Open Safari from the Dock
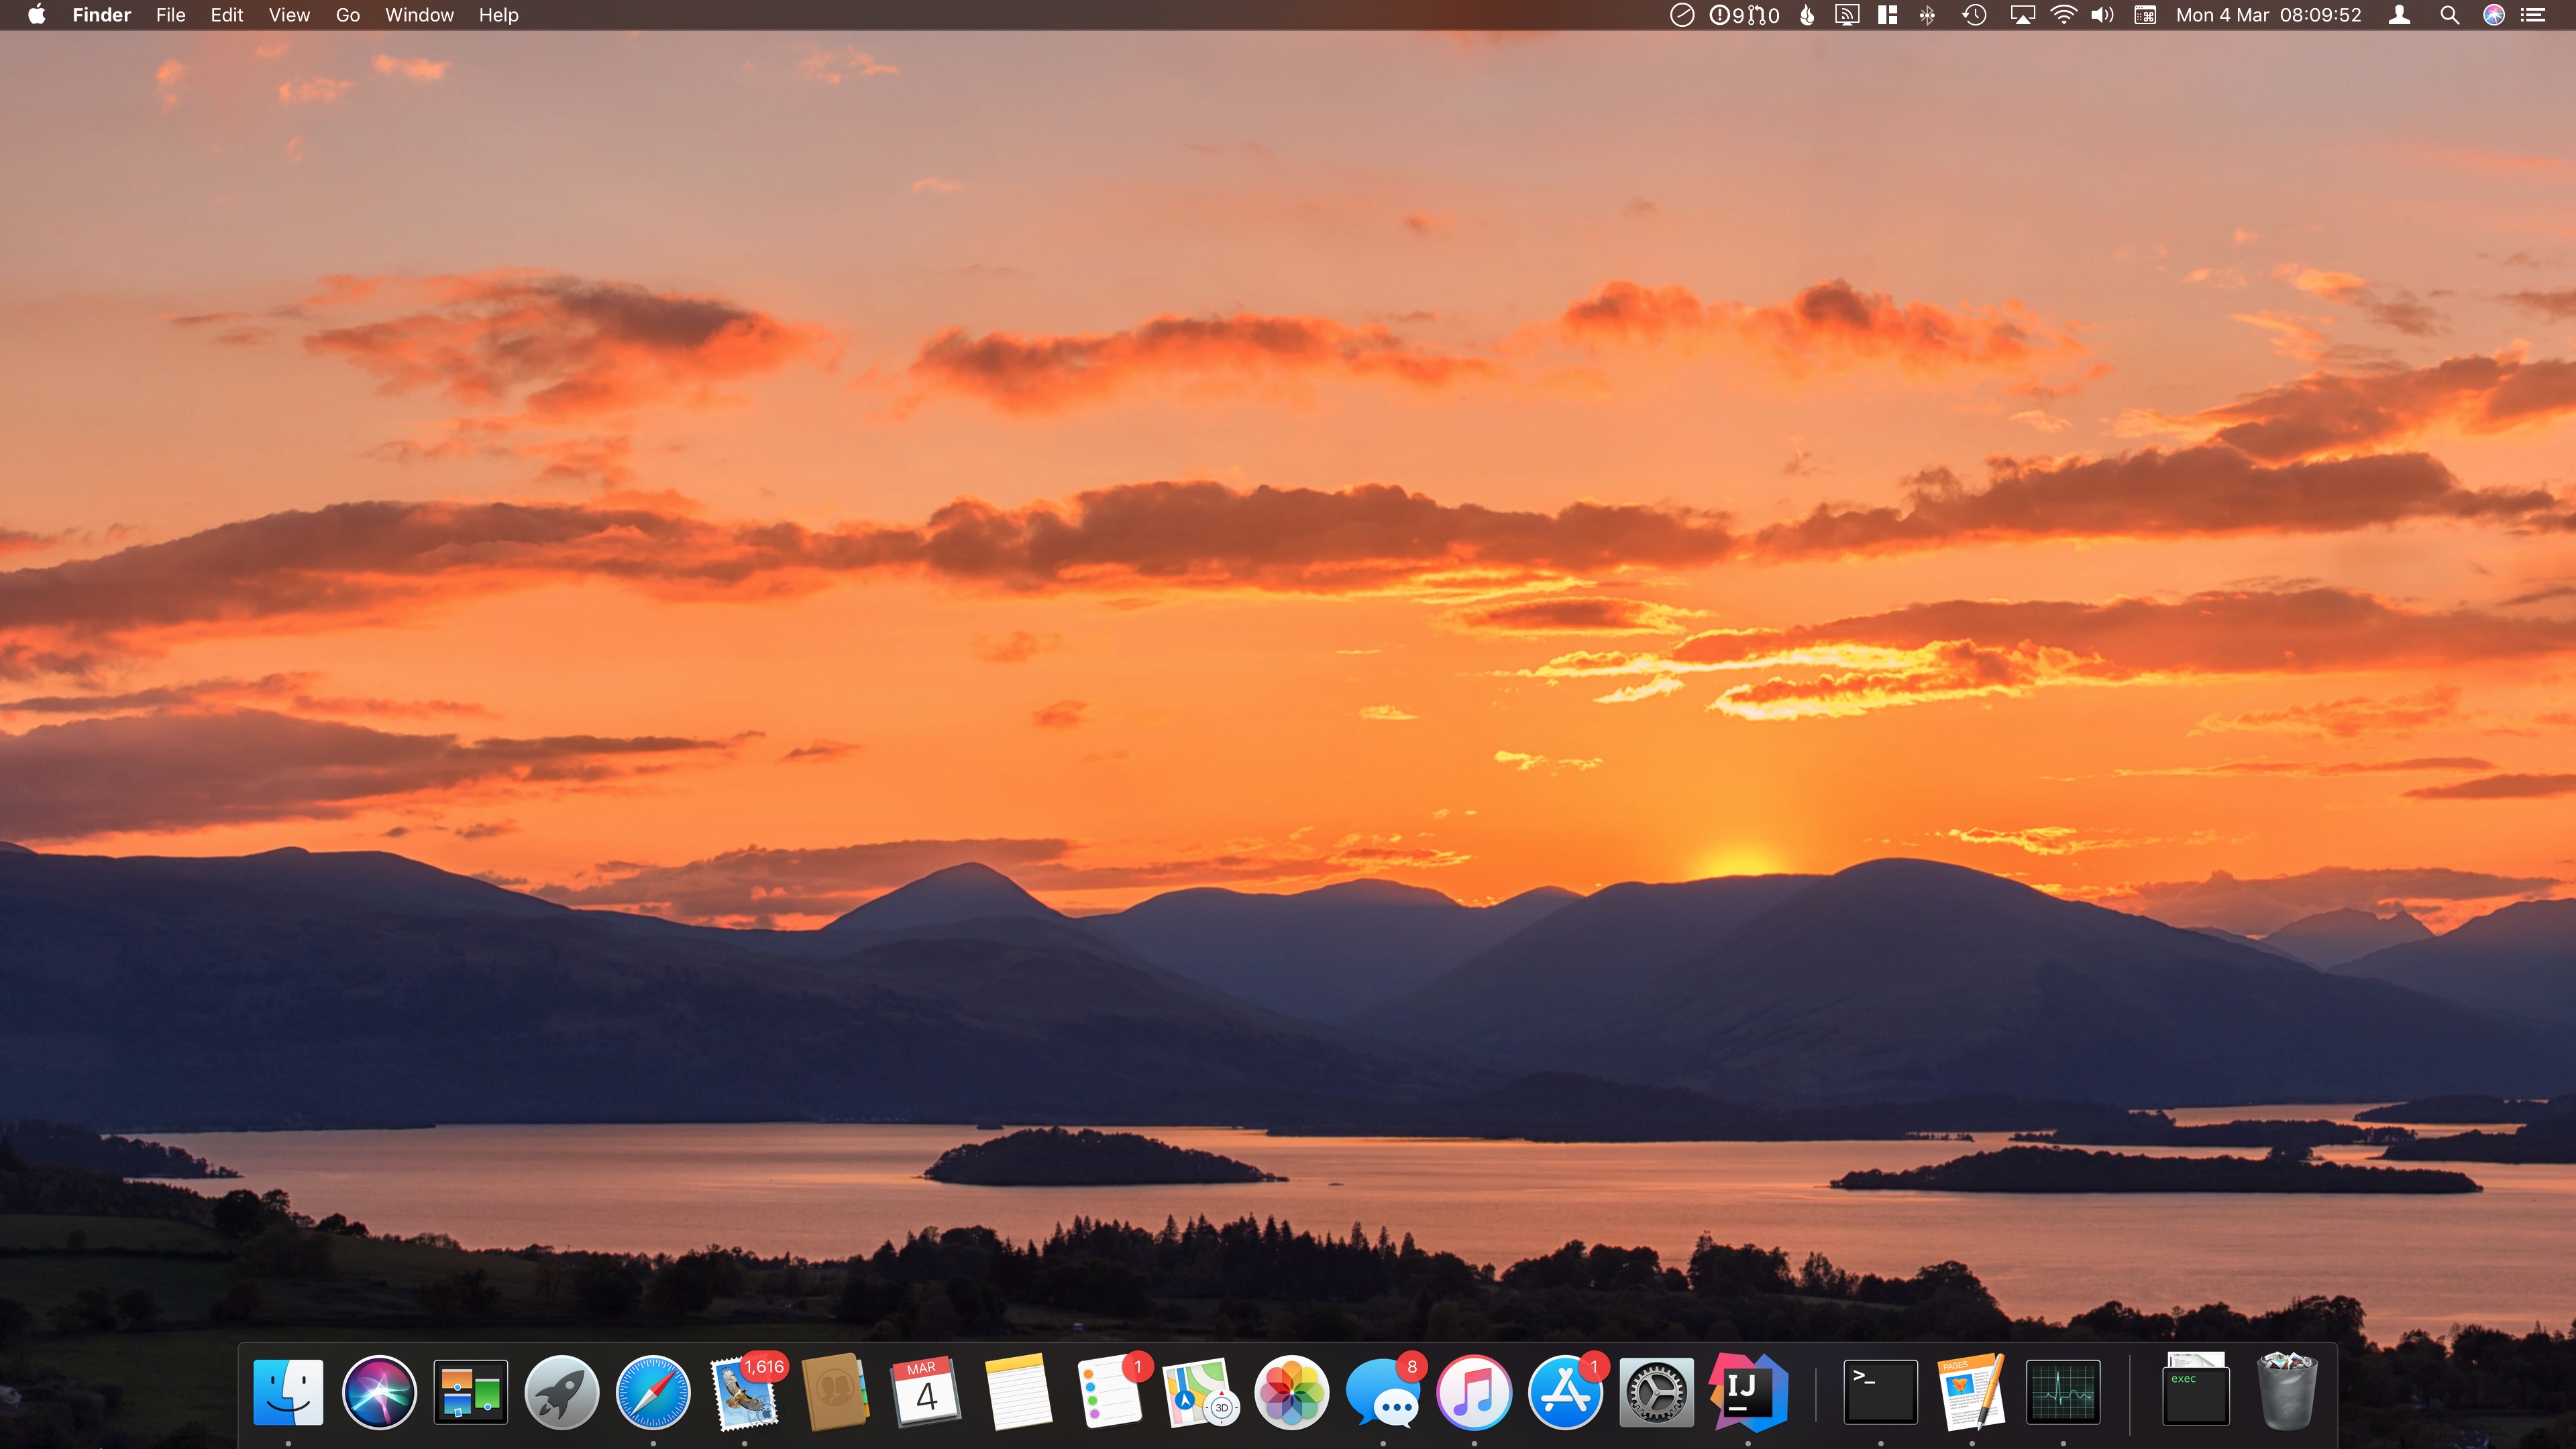The image size is (2576, 1449). point(652,1392)
